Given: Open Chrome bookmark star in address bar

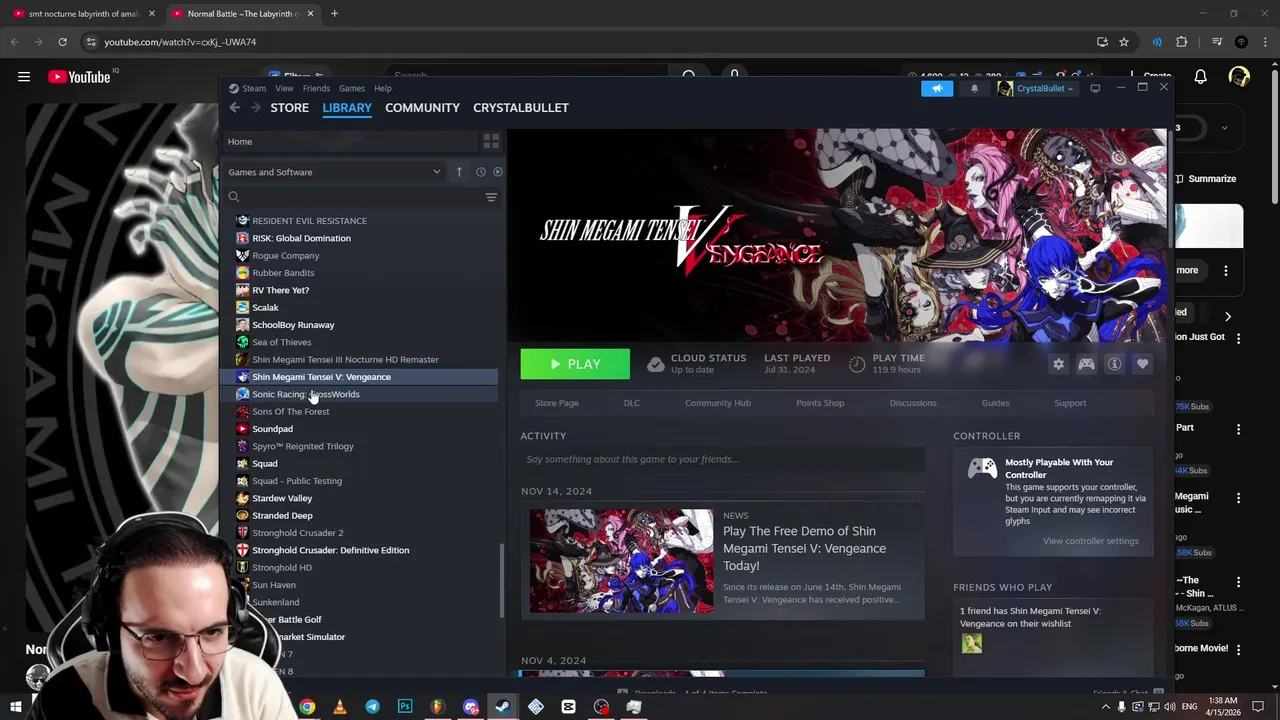Looking at the screenshot, I should pos(1124,42).
